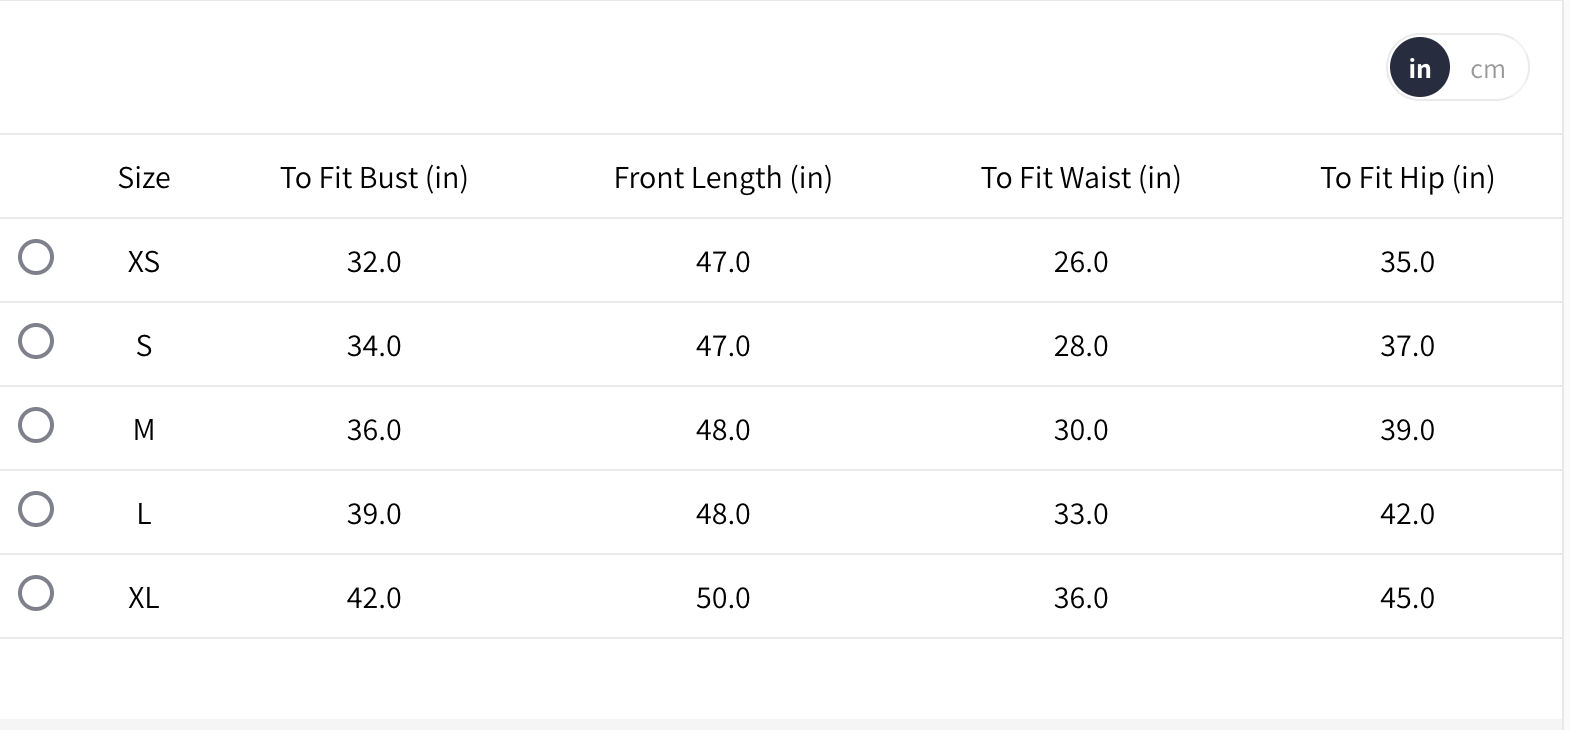Image resolution: width=1570 pixels, height=730 pixels.
Task: Click the XS row waist value 26.0
Action: 1081,262
